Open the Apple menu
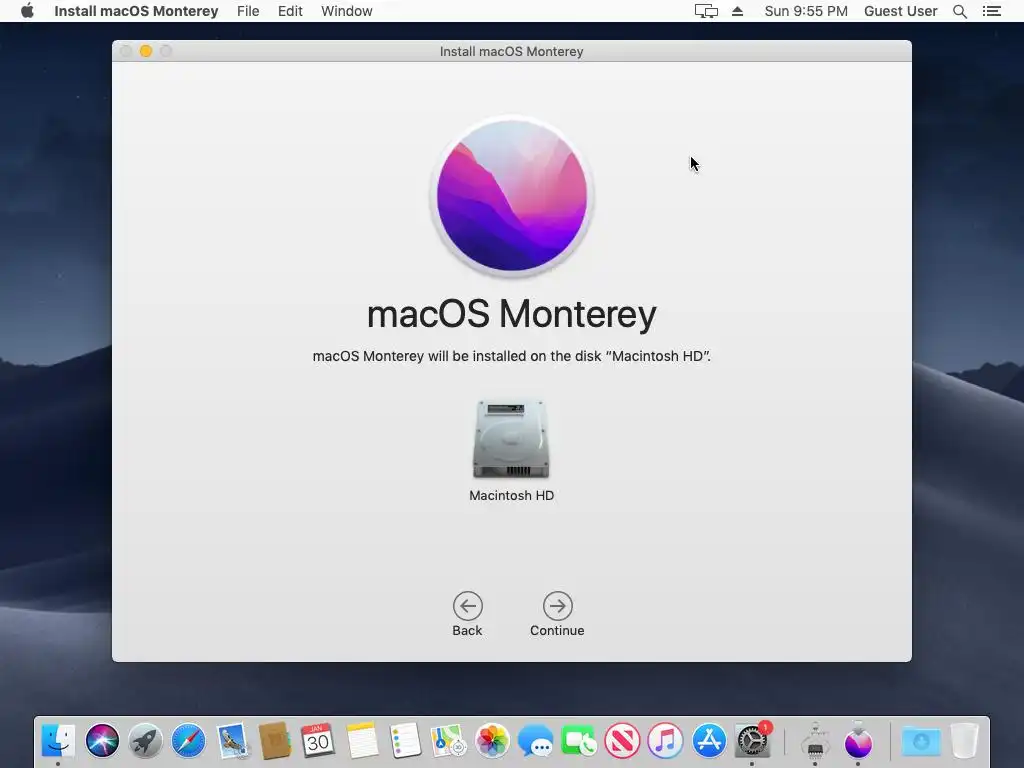 click(27, 11)
